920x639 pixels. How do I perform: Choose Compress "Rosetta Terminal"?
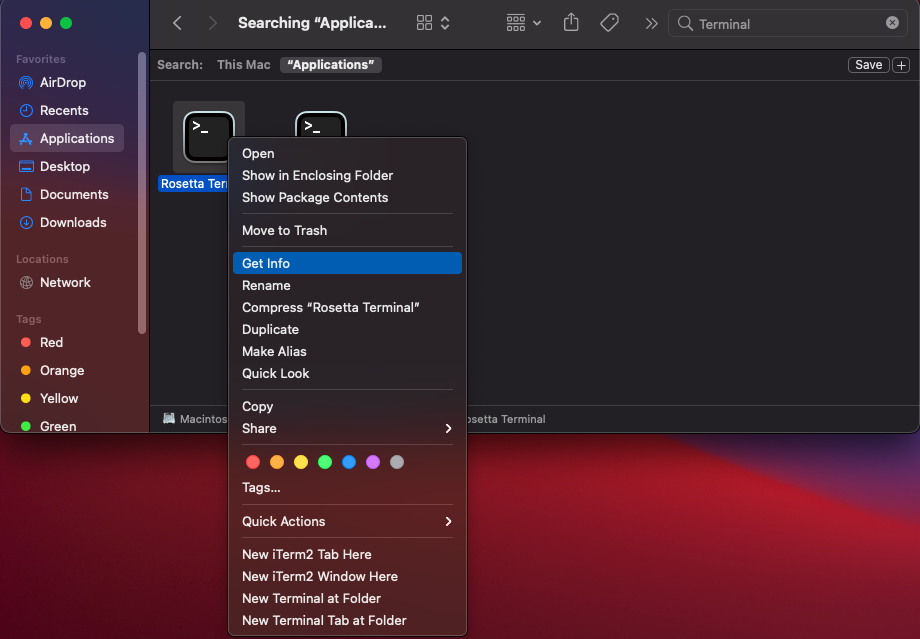(347, 307)
